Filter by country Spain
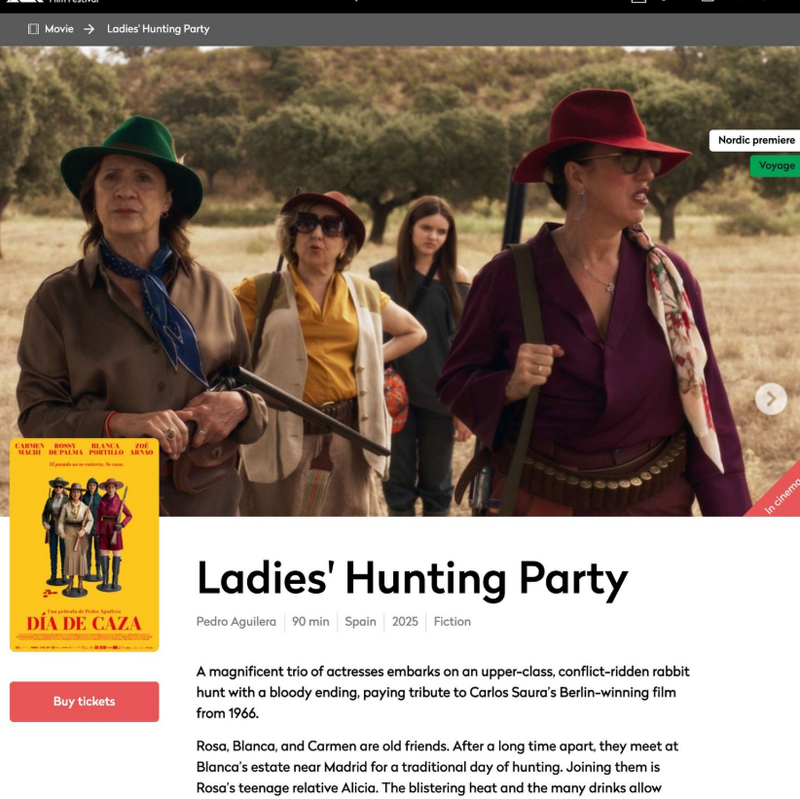800x799 pixels. 360,621
